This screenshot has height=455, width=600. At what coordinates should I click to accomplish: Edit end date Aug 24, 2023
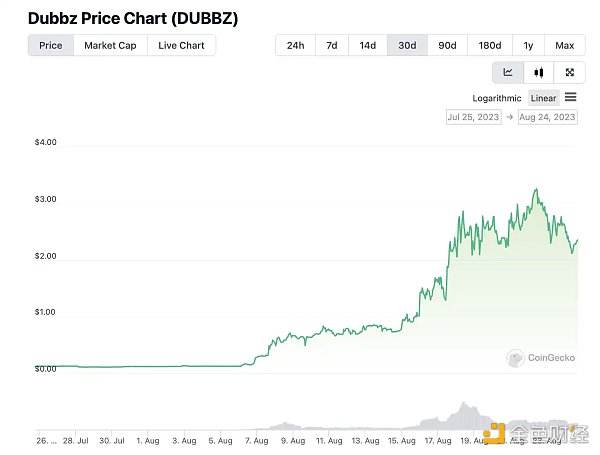coord(547,117)
